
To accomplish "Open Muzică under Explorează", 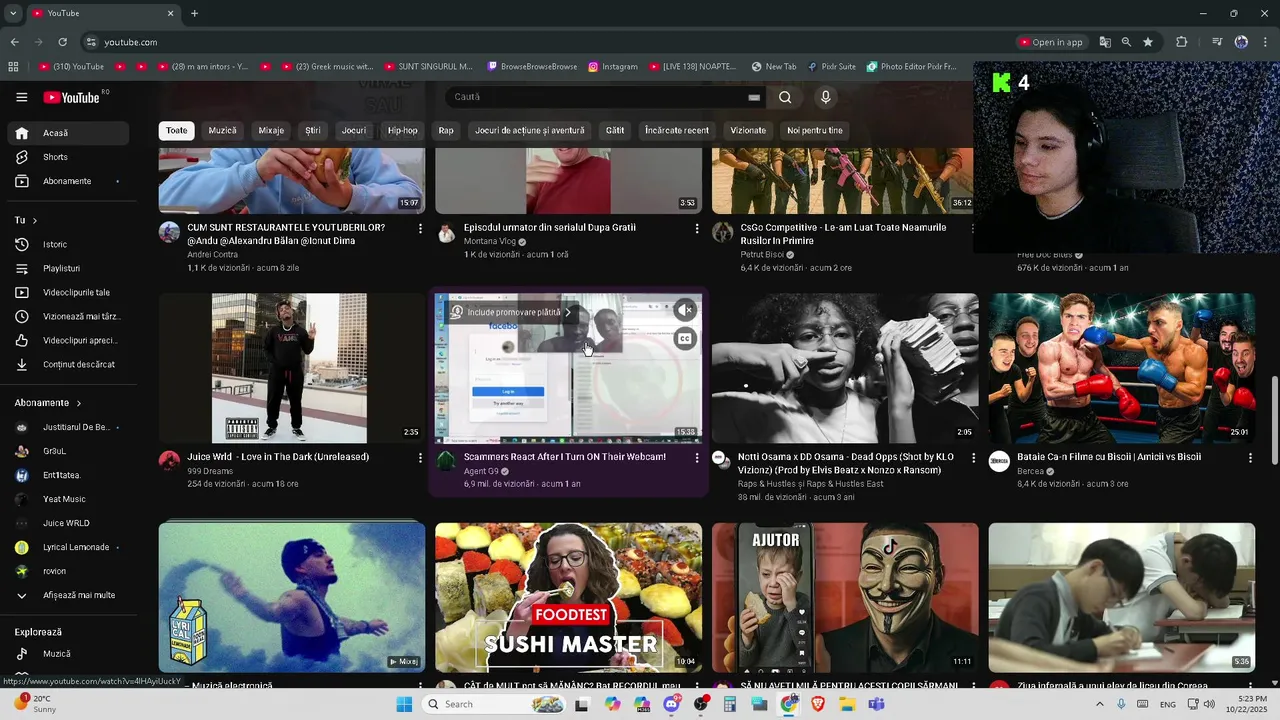I will point(68,653).
